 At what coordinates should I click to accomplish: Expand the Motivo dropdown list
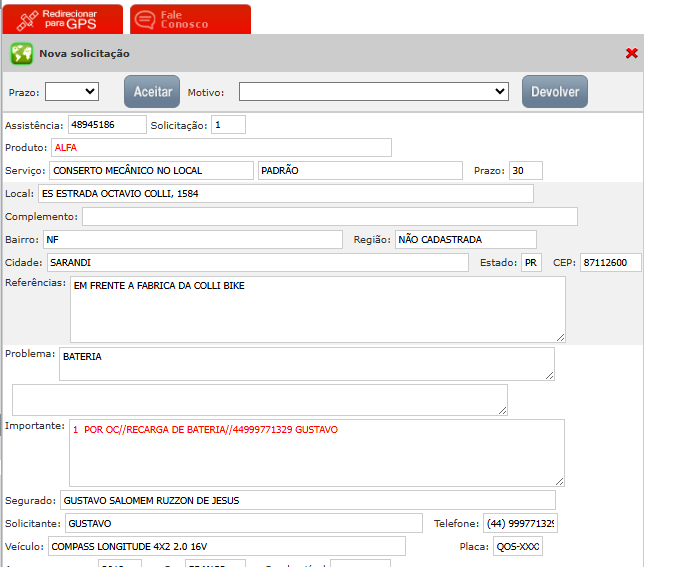pyautogui.click(x=374, y=92)
